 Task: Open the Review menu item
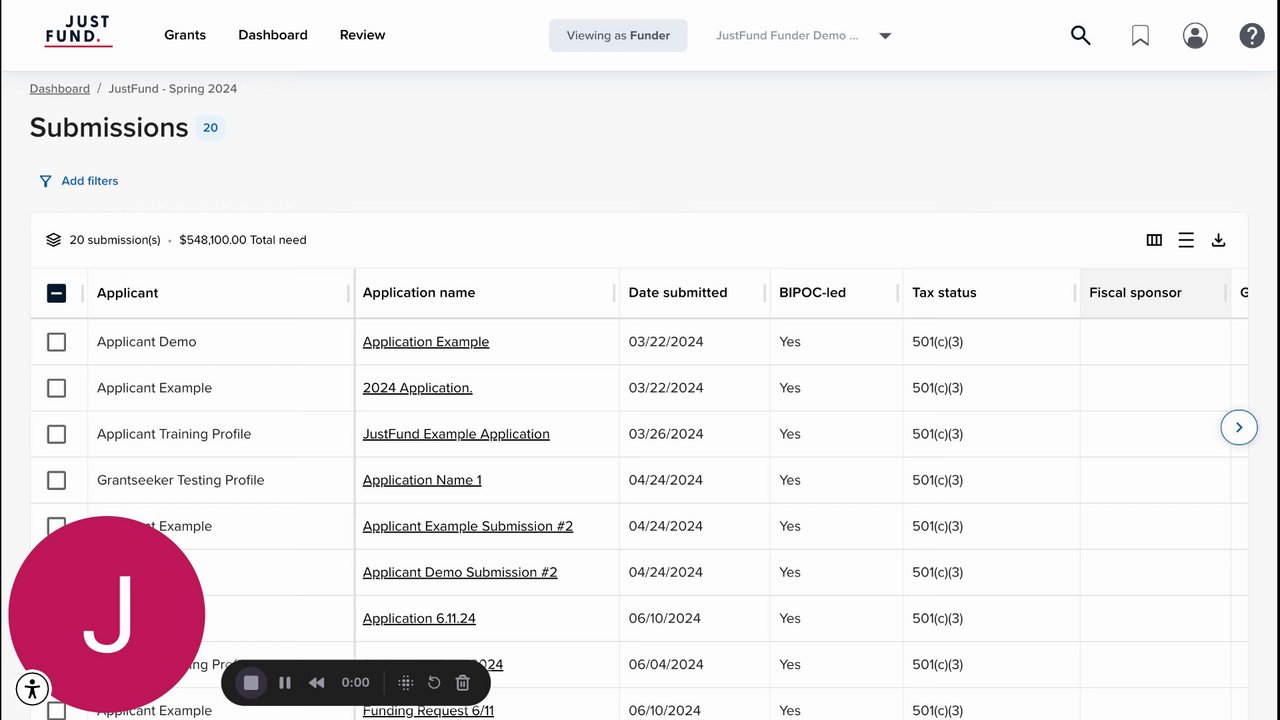[x=362, y=35]
